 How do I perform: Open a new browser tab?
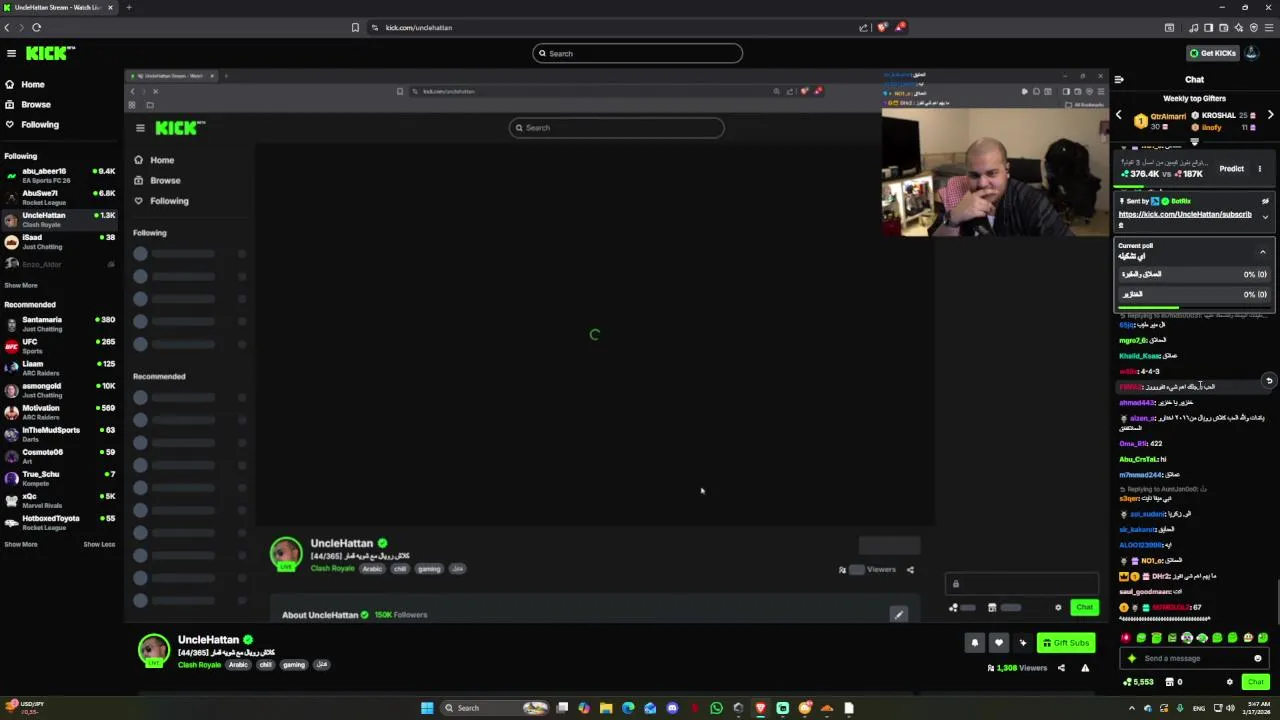tap(128, 7)
